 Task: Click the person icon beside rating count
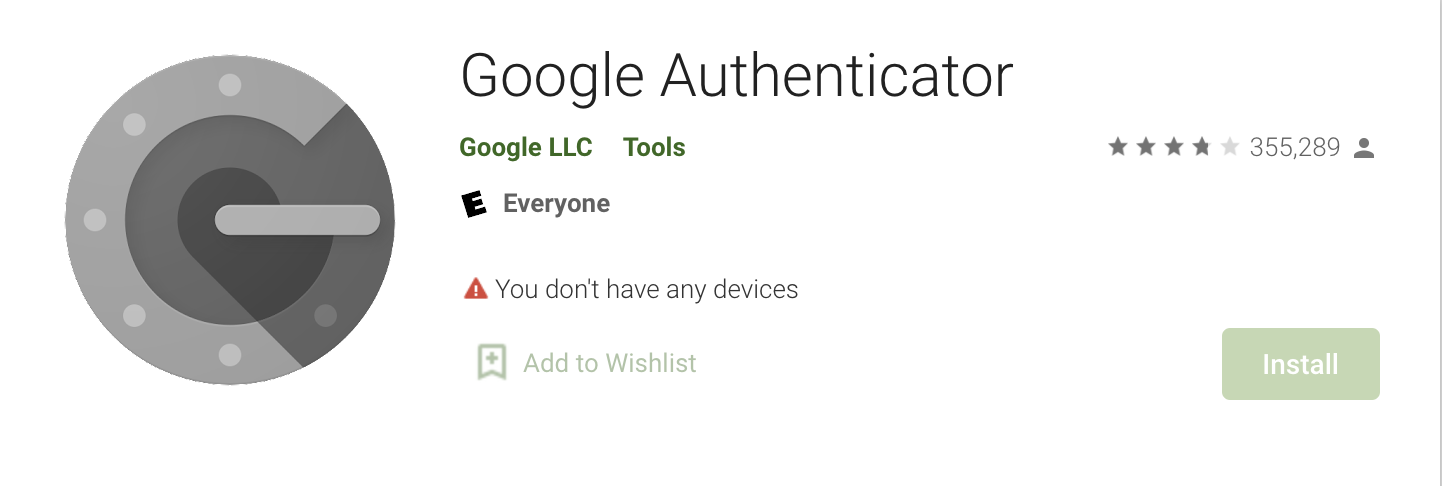(x=1363, y=148)
